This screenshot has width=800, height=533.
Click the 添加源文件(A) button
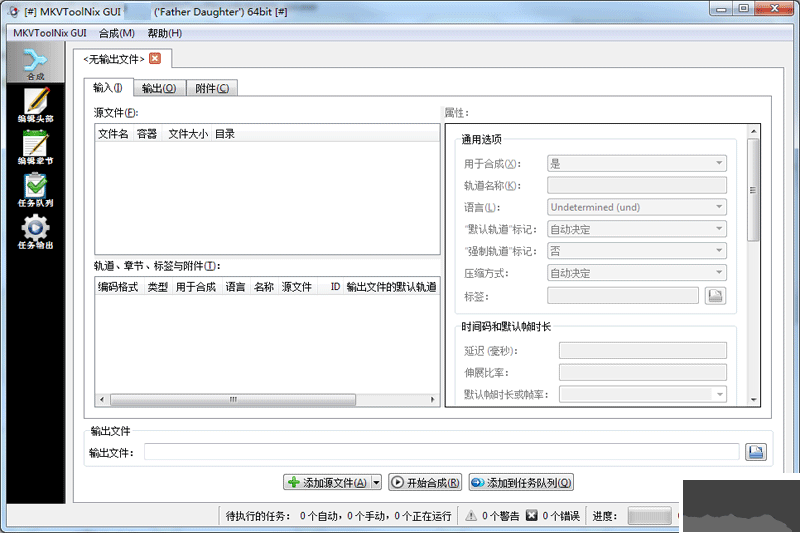click(328, 483)
